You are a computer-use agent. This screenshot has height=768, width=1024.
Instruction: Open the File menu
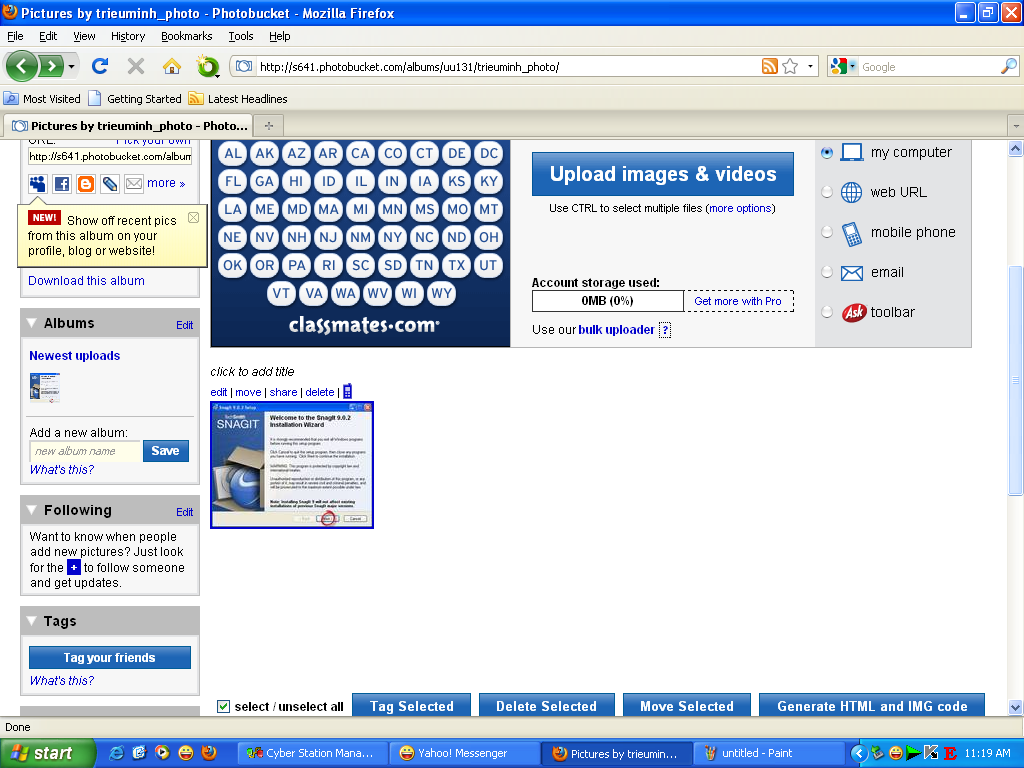15,36
